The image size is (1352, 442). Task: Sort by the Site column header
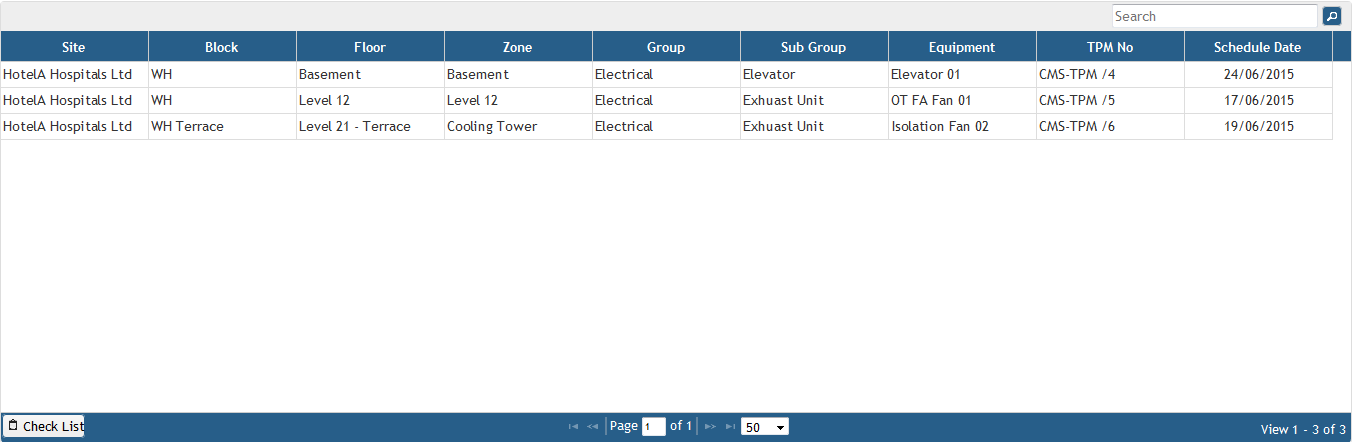coord(74,47)
